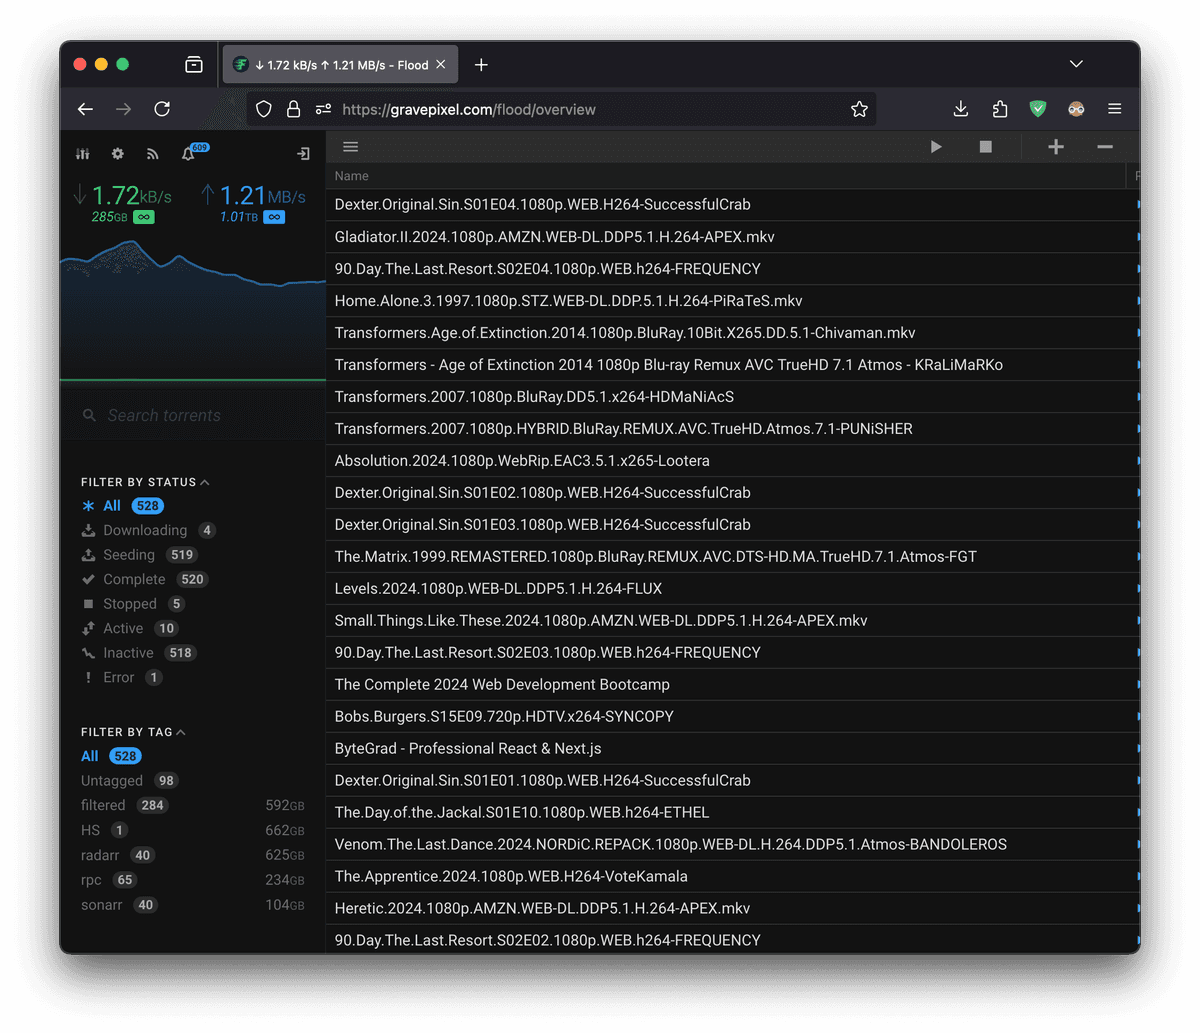The height and width of the screenshot is (1033, 1200).
Task: Open the avatar extension icon
Action: (1076, 109)
